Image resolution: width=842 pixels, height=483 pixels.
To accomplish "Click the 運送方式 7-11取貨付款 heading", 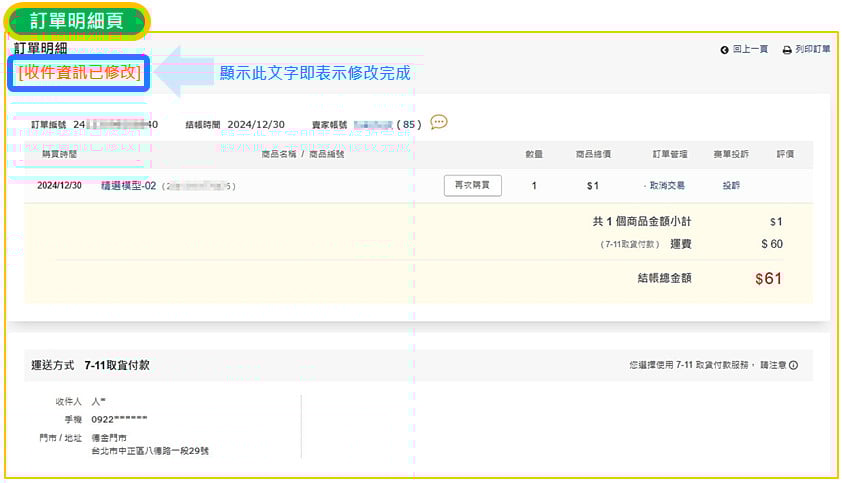I will (x=91, y=366).
